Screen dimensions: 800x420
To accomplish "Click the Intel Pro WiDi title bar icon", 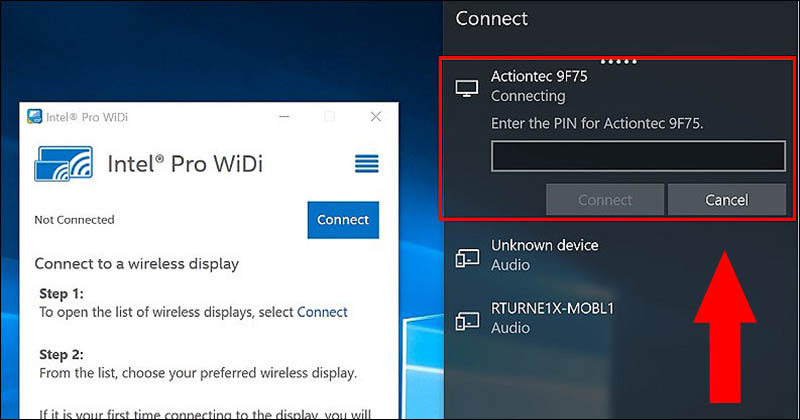I will [x=35, y=117].
